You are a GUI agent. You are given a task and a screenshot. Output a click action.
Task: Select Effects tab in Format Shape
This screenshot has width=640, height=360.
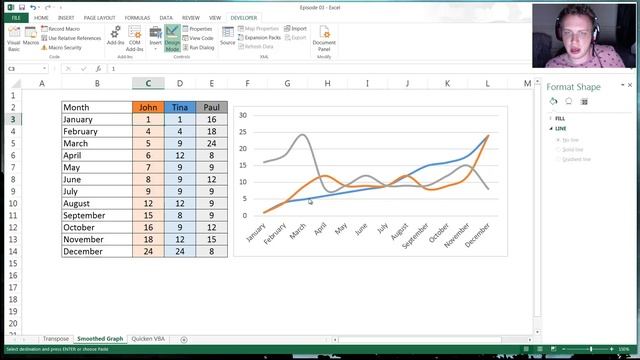pos(569,101)
